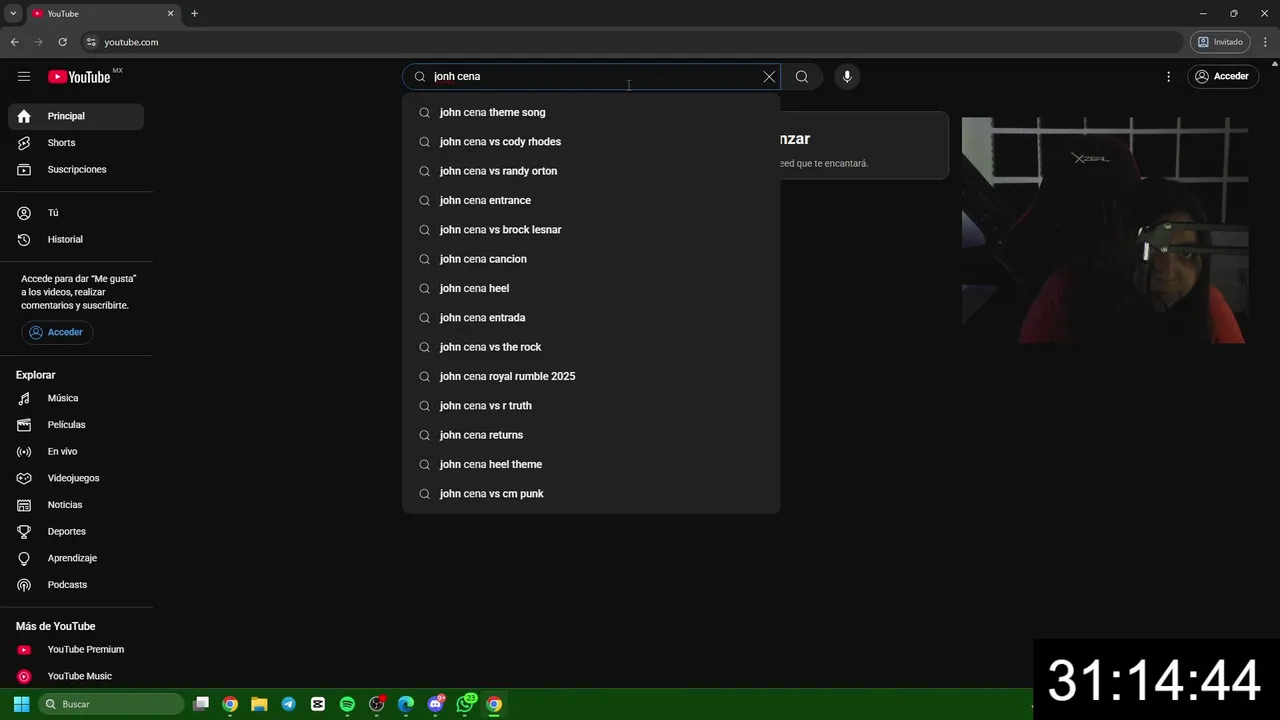Select suggestion 'john cena heel'

[591, 289]
